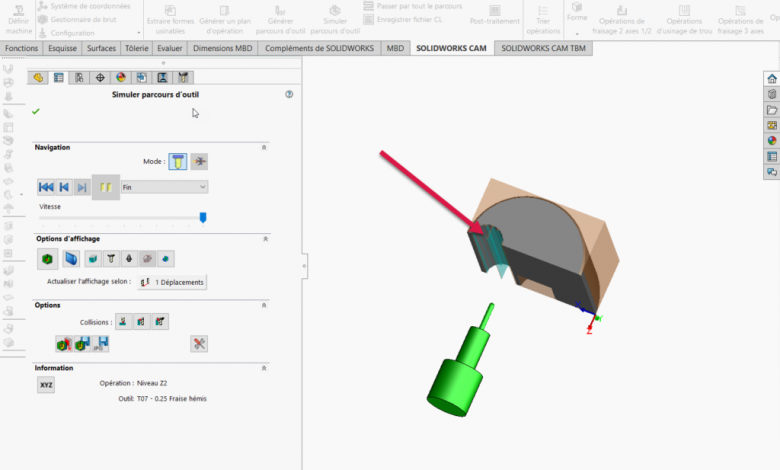The height and width of the screenshot is (470, 780).
Task: Open the FeatureManager tree panel tab
Action: [x=38, y=78]
